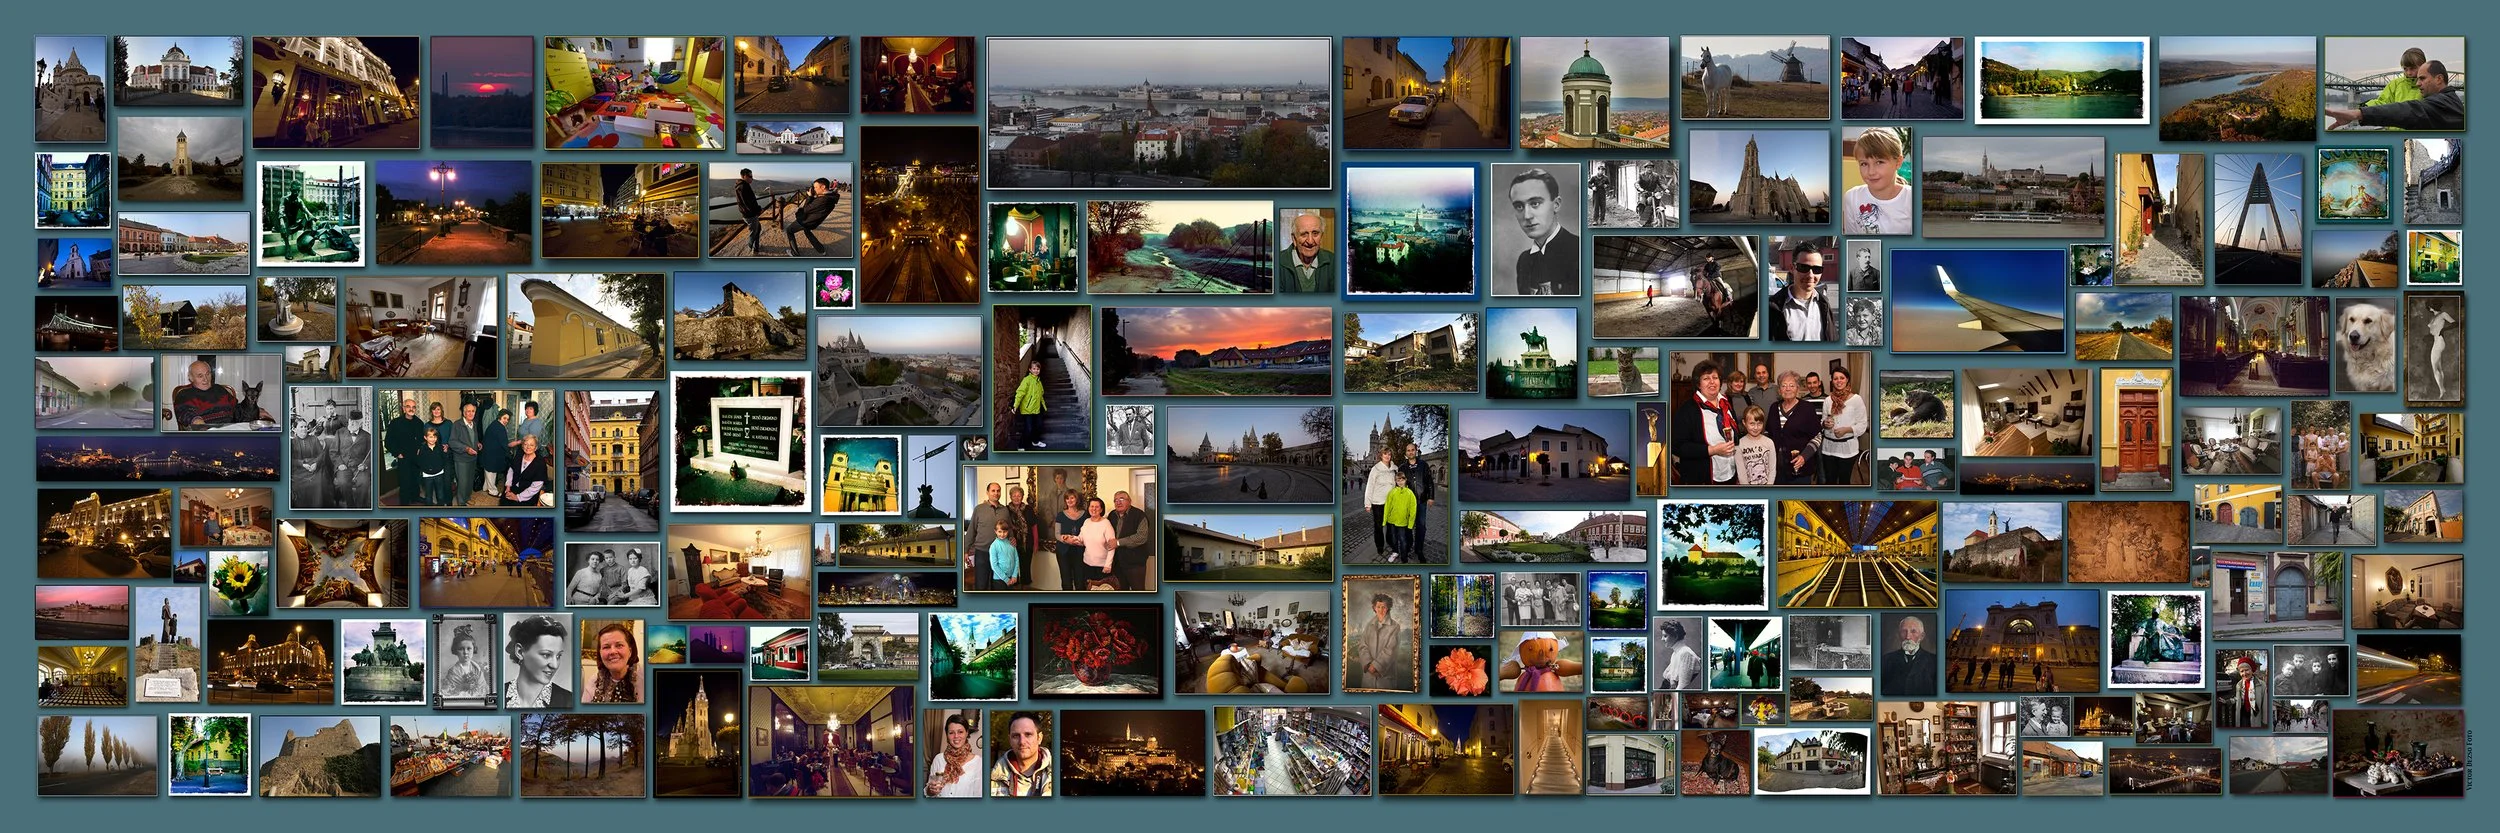Select the orange sunset sky landscape photo
This screenshot has height=833, width=2500.
tap(1216, 351)
